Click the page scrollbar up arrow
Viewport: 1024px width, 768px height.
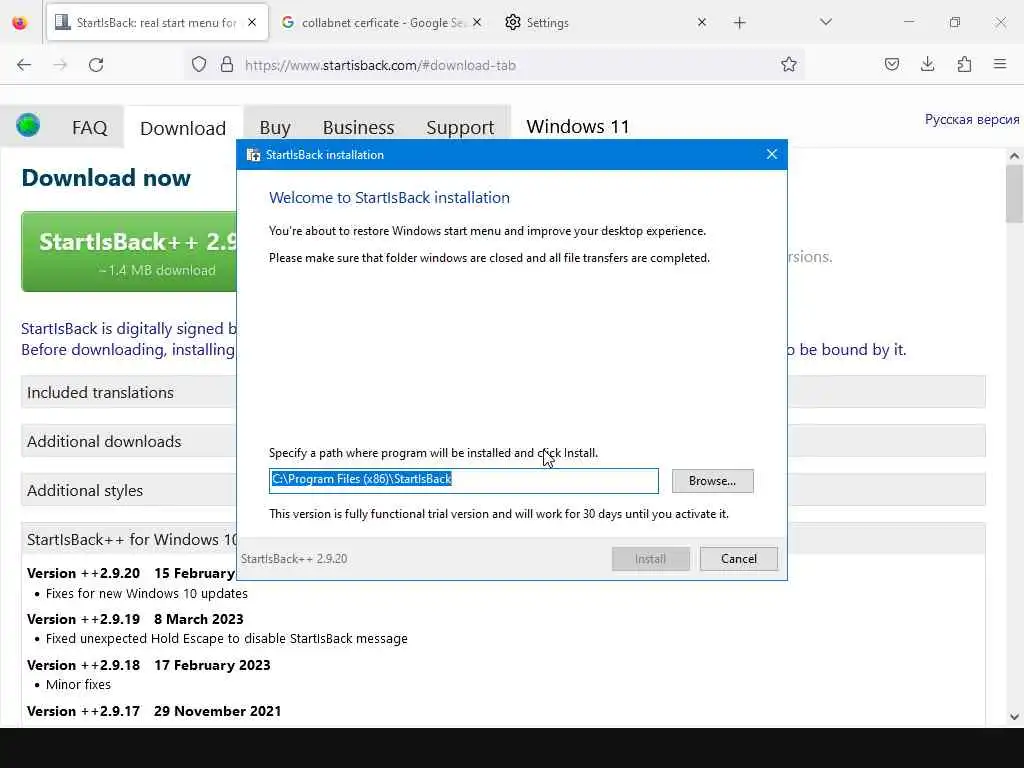click(1014, 156)
